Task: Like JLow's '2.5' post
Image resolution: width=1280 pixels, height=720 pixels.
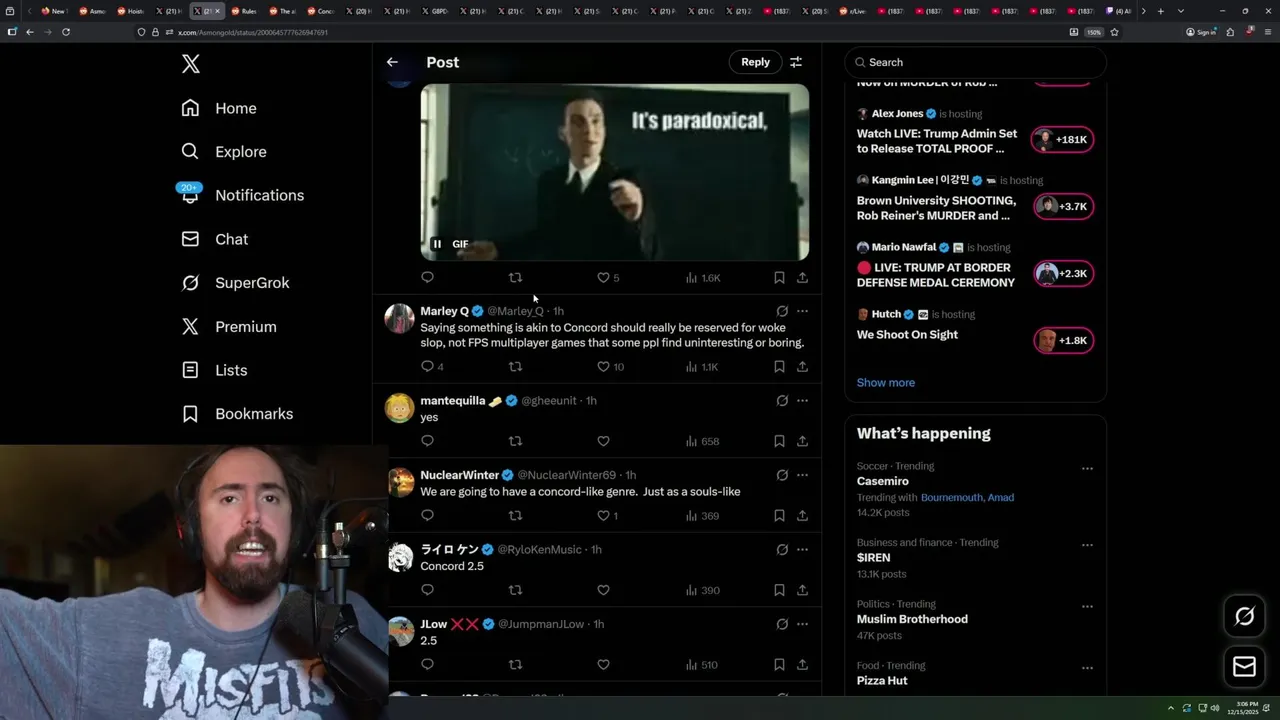Action: 603,664
